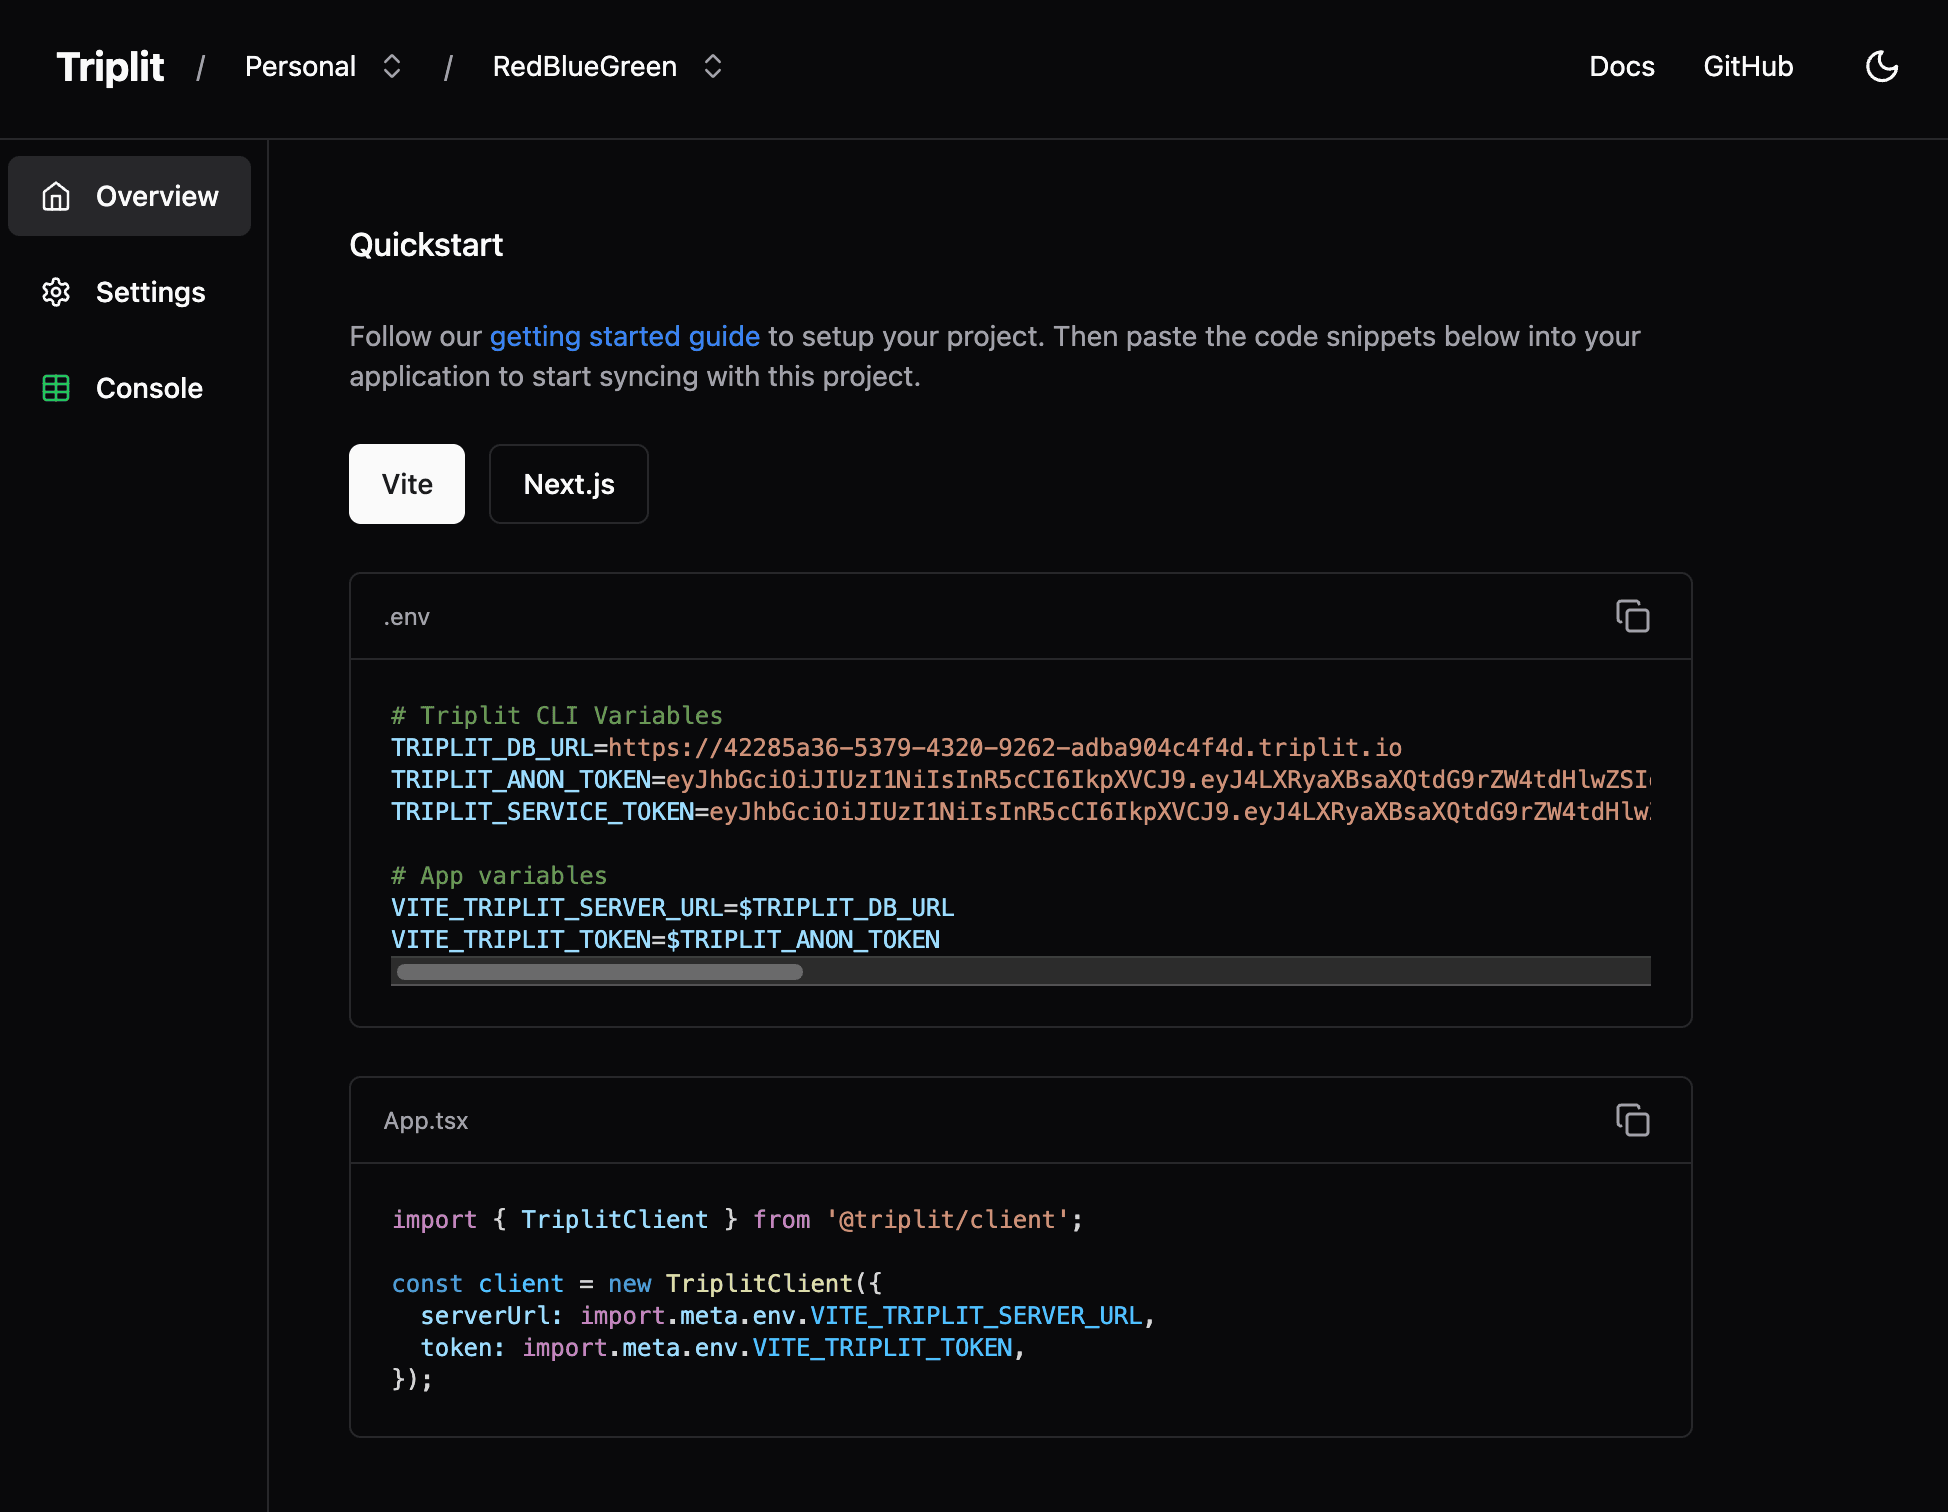Open Overview in sidebar
The image size is (1948, 1512).
coord(130,196)
